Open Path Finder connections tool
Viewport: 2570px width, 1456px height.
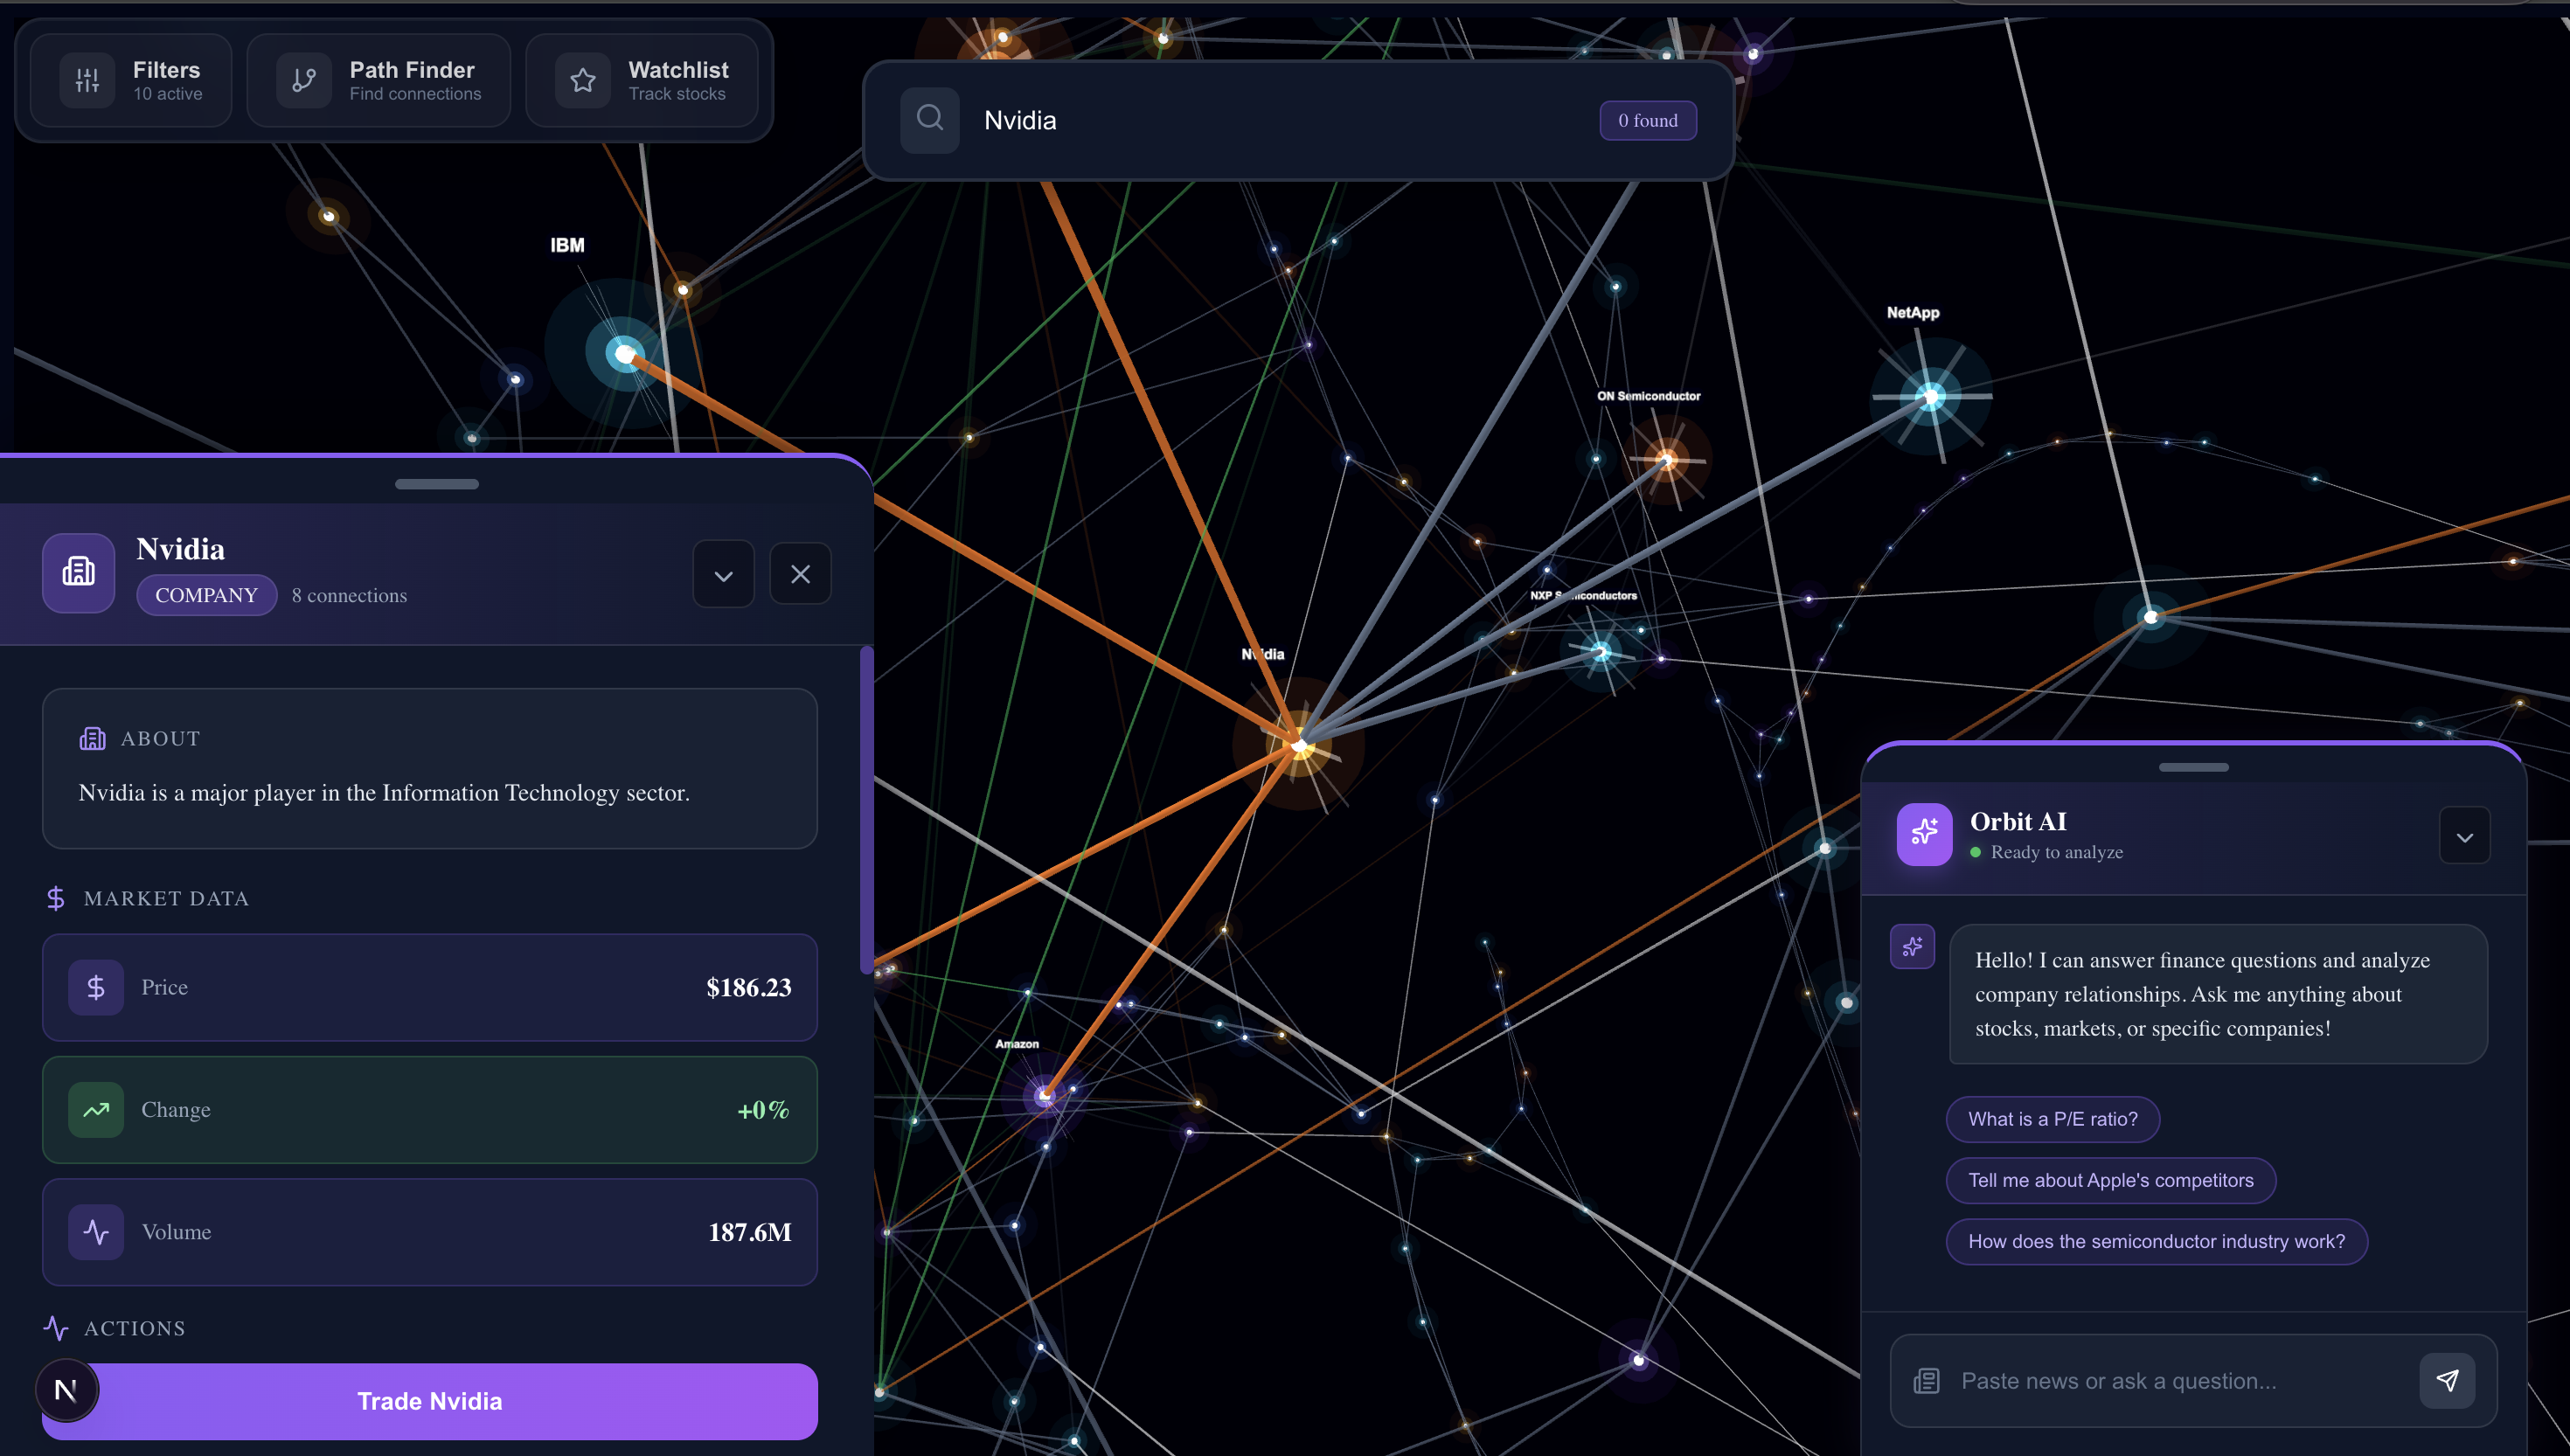coord(379,80)
